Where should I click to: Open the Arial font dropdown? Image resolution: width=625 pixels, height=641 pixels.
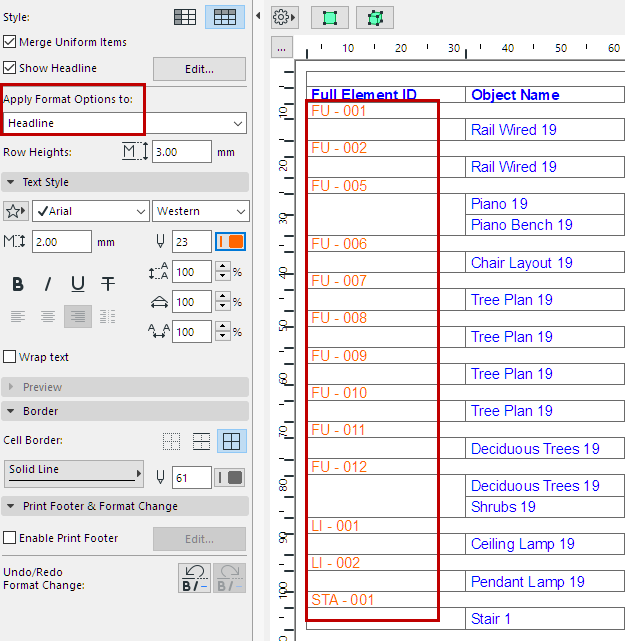pos(91,211)
